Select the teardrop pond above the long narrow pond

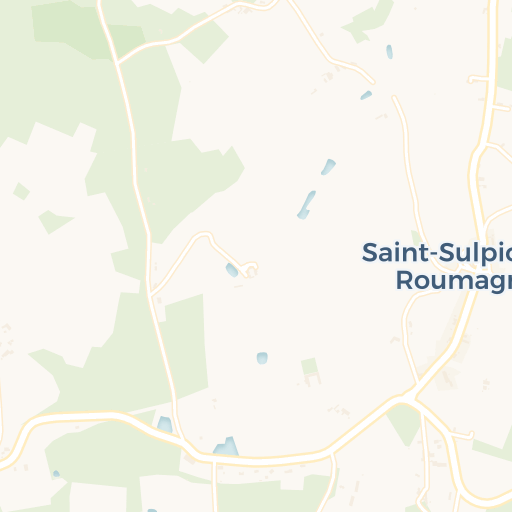click(x=328, y=167)
